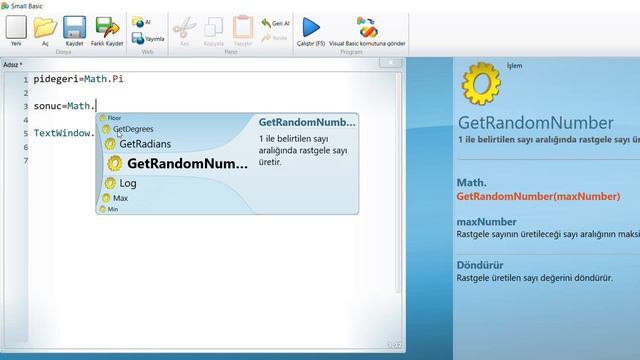Click the Kopyala (Copy) icon
The height and width of the screenshot is (360, 640).
(x=213, y=27)
